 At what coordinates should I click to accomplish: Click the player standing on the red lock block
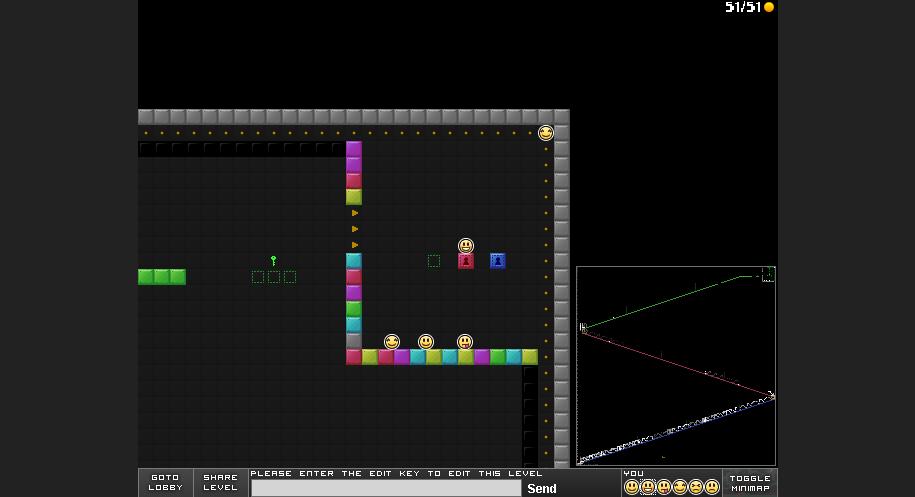click(466, 246)
